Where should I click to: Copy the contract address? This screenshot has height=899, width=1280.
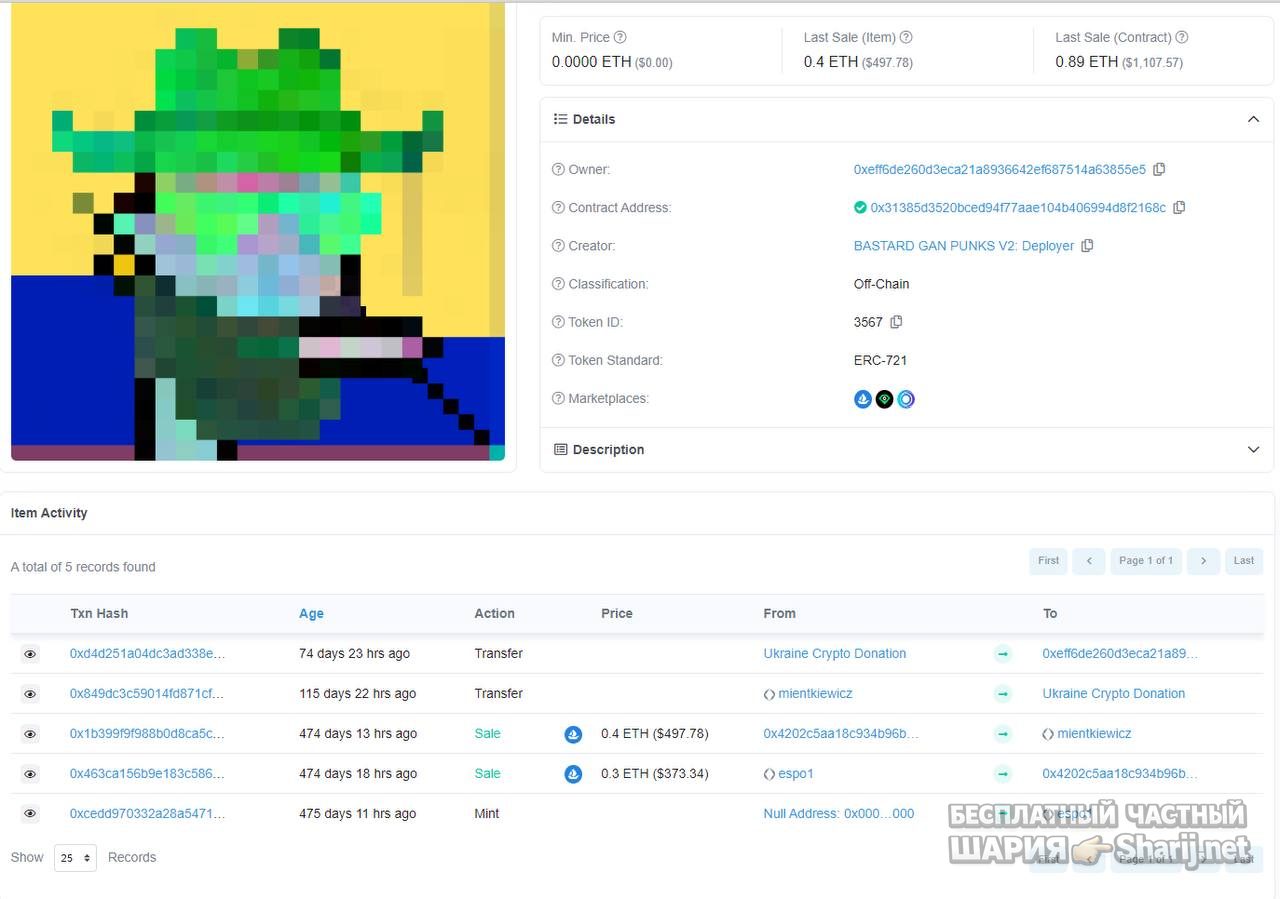pos(1179,208)
